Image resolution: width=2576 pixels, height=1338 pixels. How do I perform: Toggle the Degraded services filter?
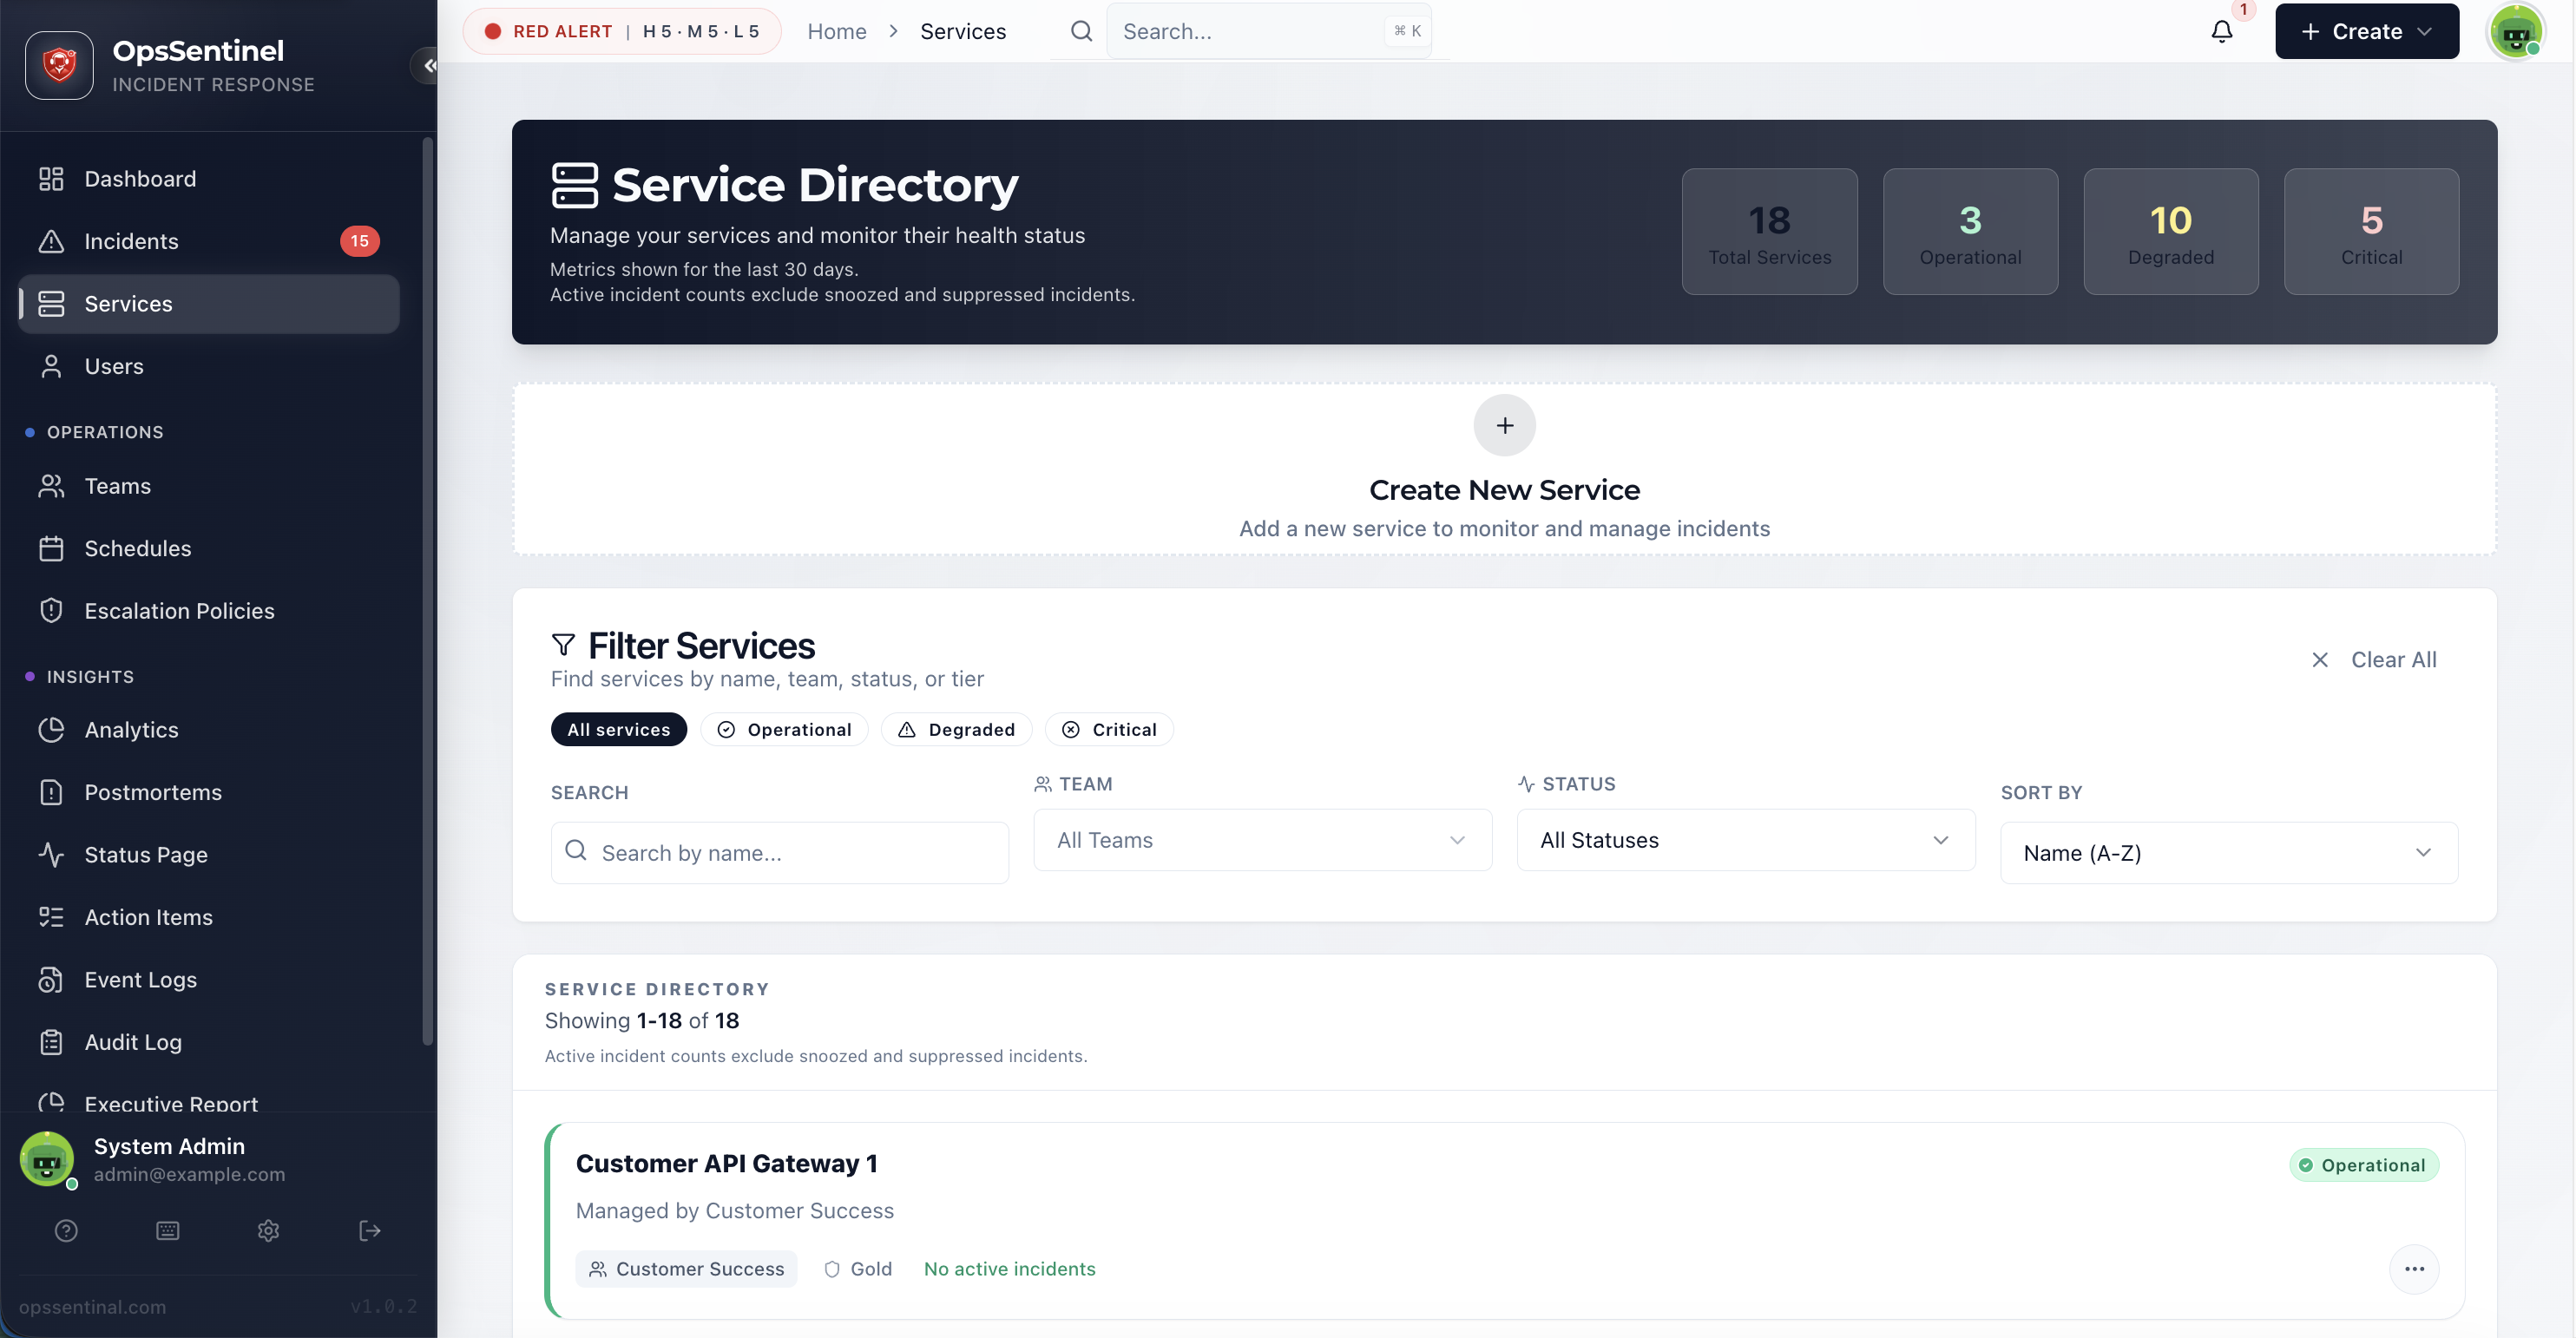pyautogui.click(x=956, y=729)
